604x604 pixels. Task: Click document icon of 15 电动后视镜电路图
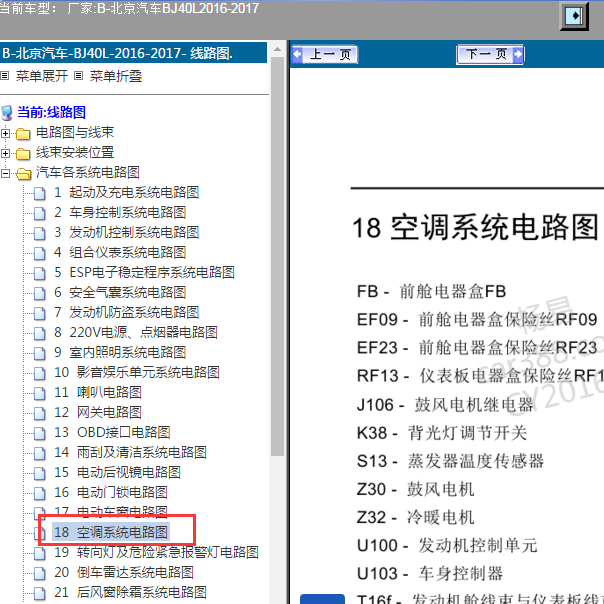coord(39,474)
